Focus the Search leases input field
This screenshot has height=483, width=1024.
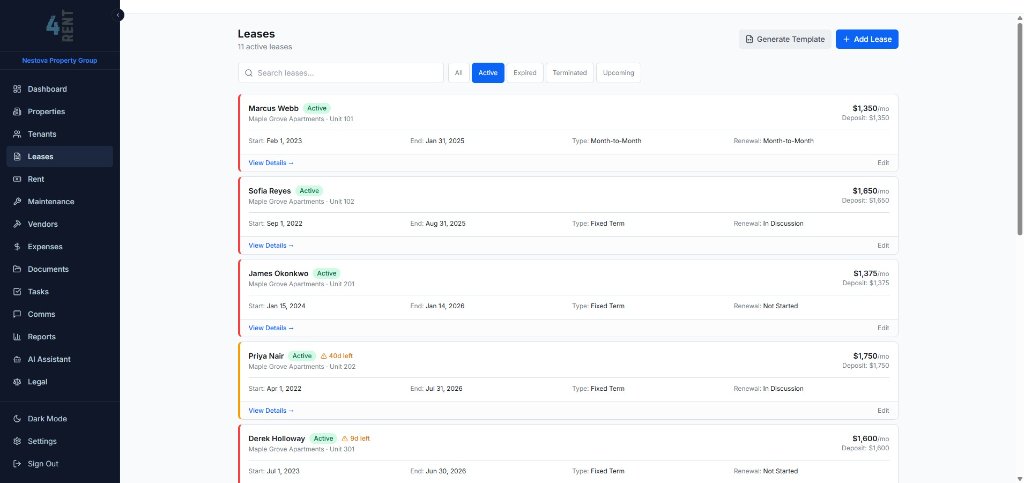[341, 72]
